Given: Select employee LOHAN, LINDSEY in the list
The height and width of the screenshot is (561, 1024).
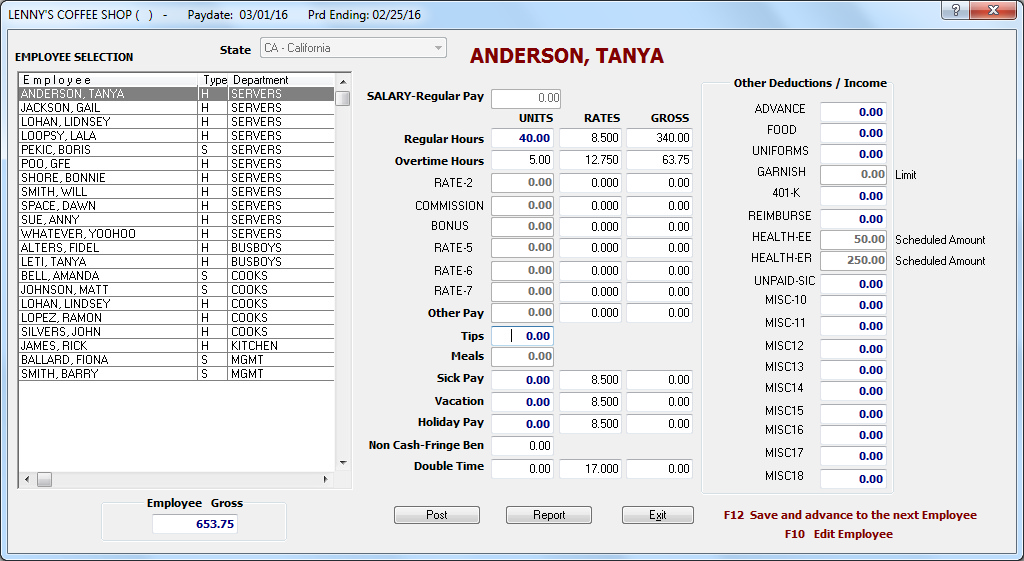Looking at the screenshot, I should [x=176, y=304].
